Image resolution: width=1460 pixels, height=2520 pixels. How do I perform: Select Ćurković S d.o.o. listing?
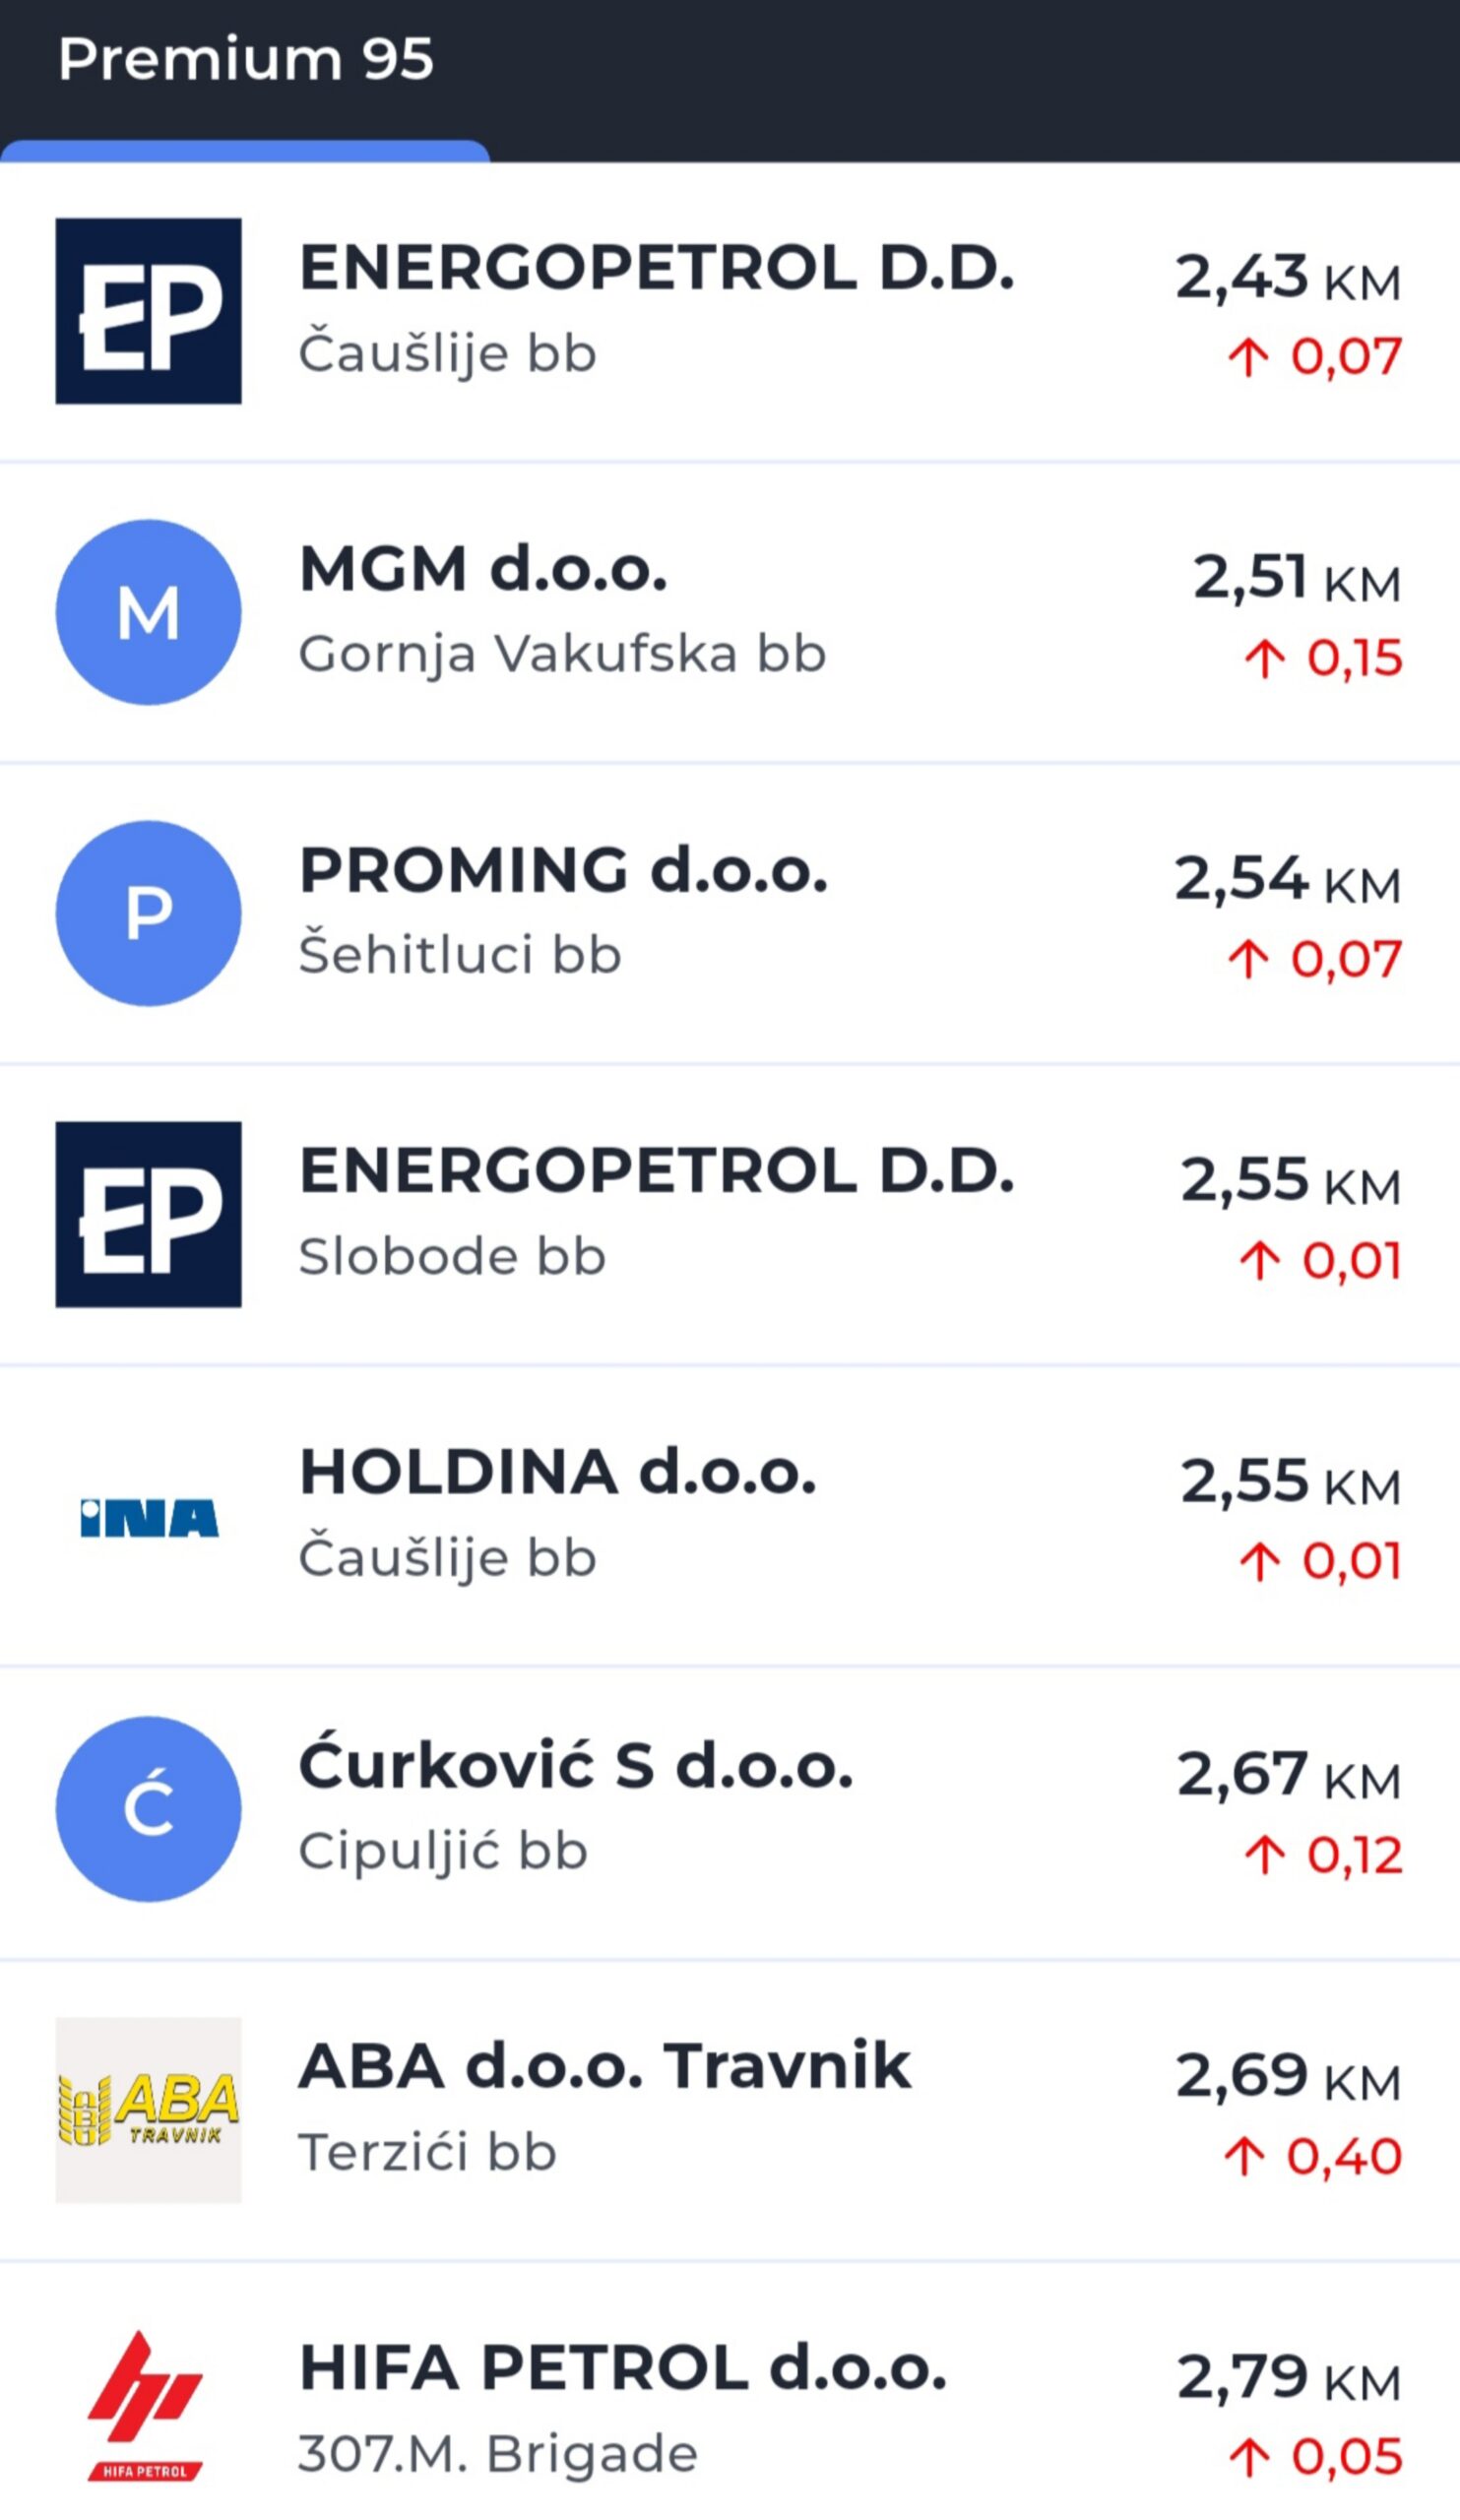[575, 1766]
